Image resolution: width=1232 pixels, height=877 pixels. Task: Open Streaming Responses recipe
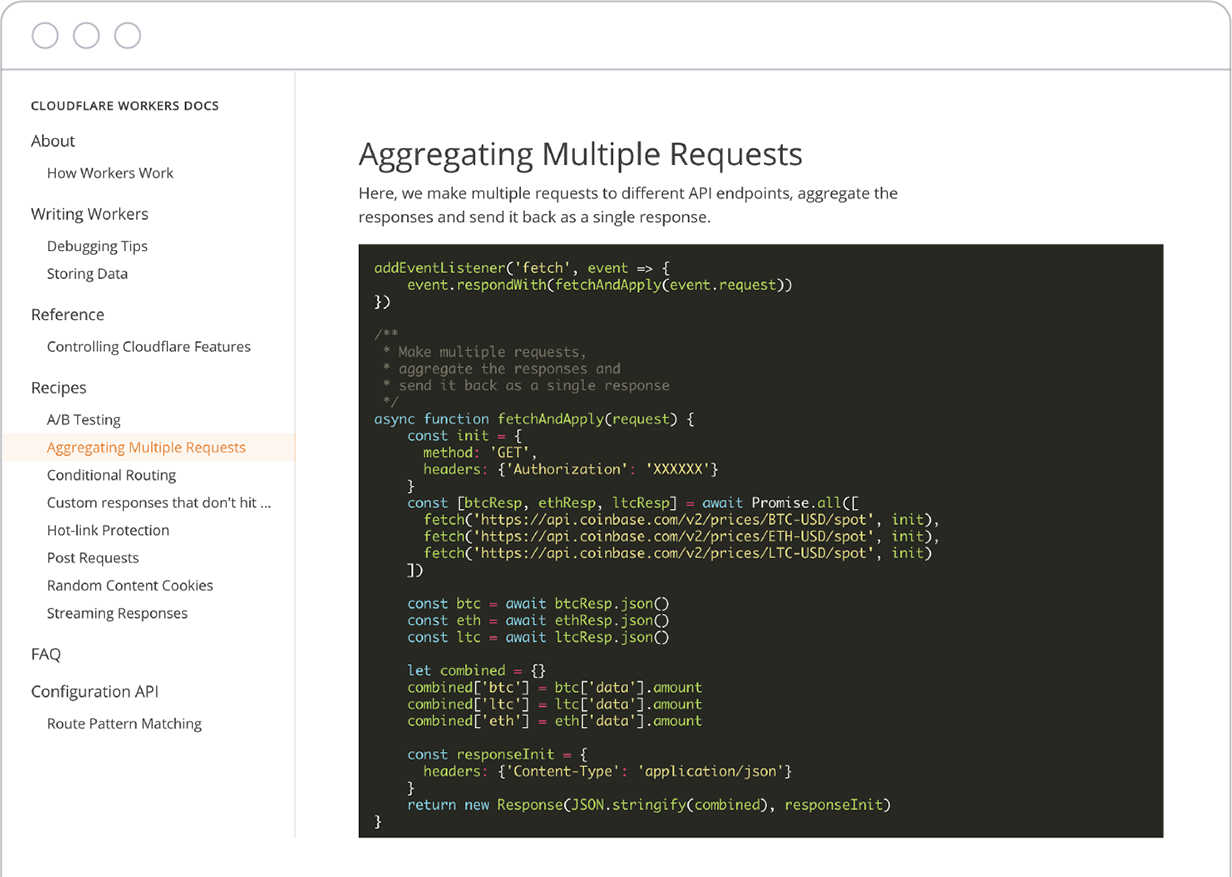pyautogui.click(x=117, y=613)
